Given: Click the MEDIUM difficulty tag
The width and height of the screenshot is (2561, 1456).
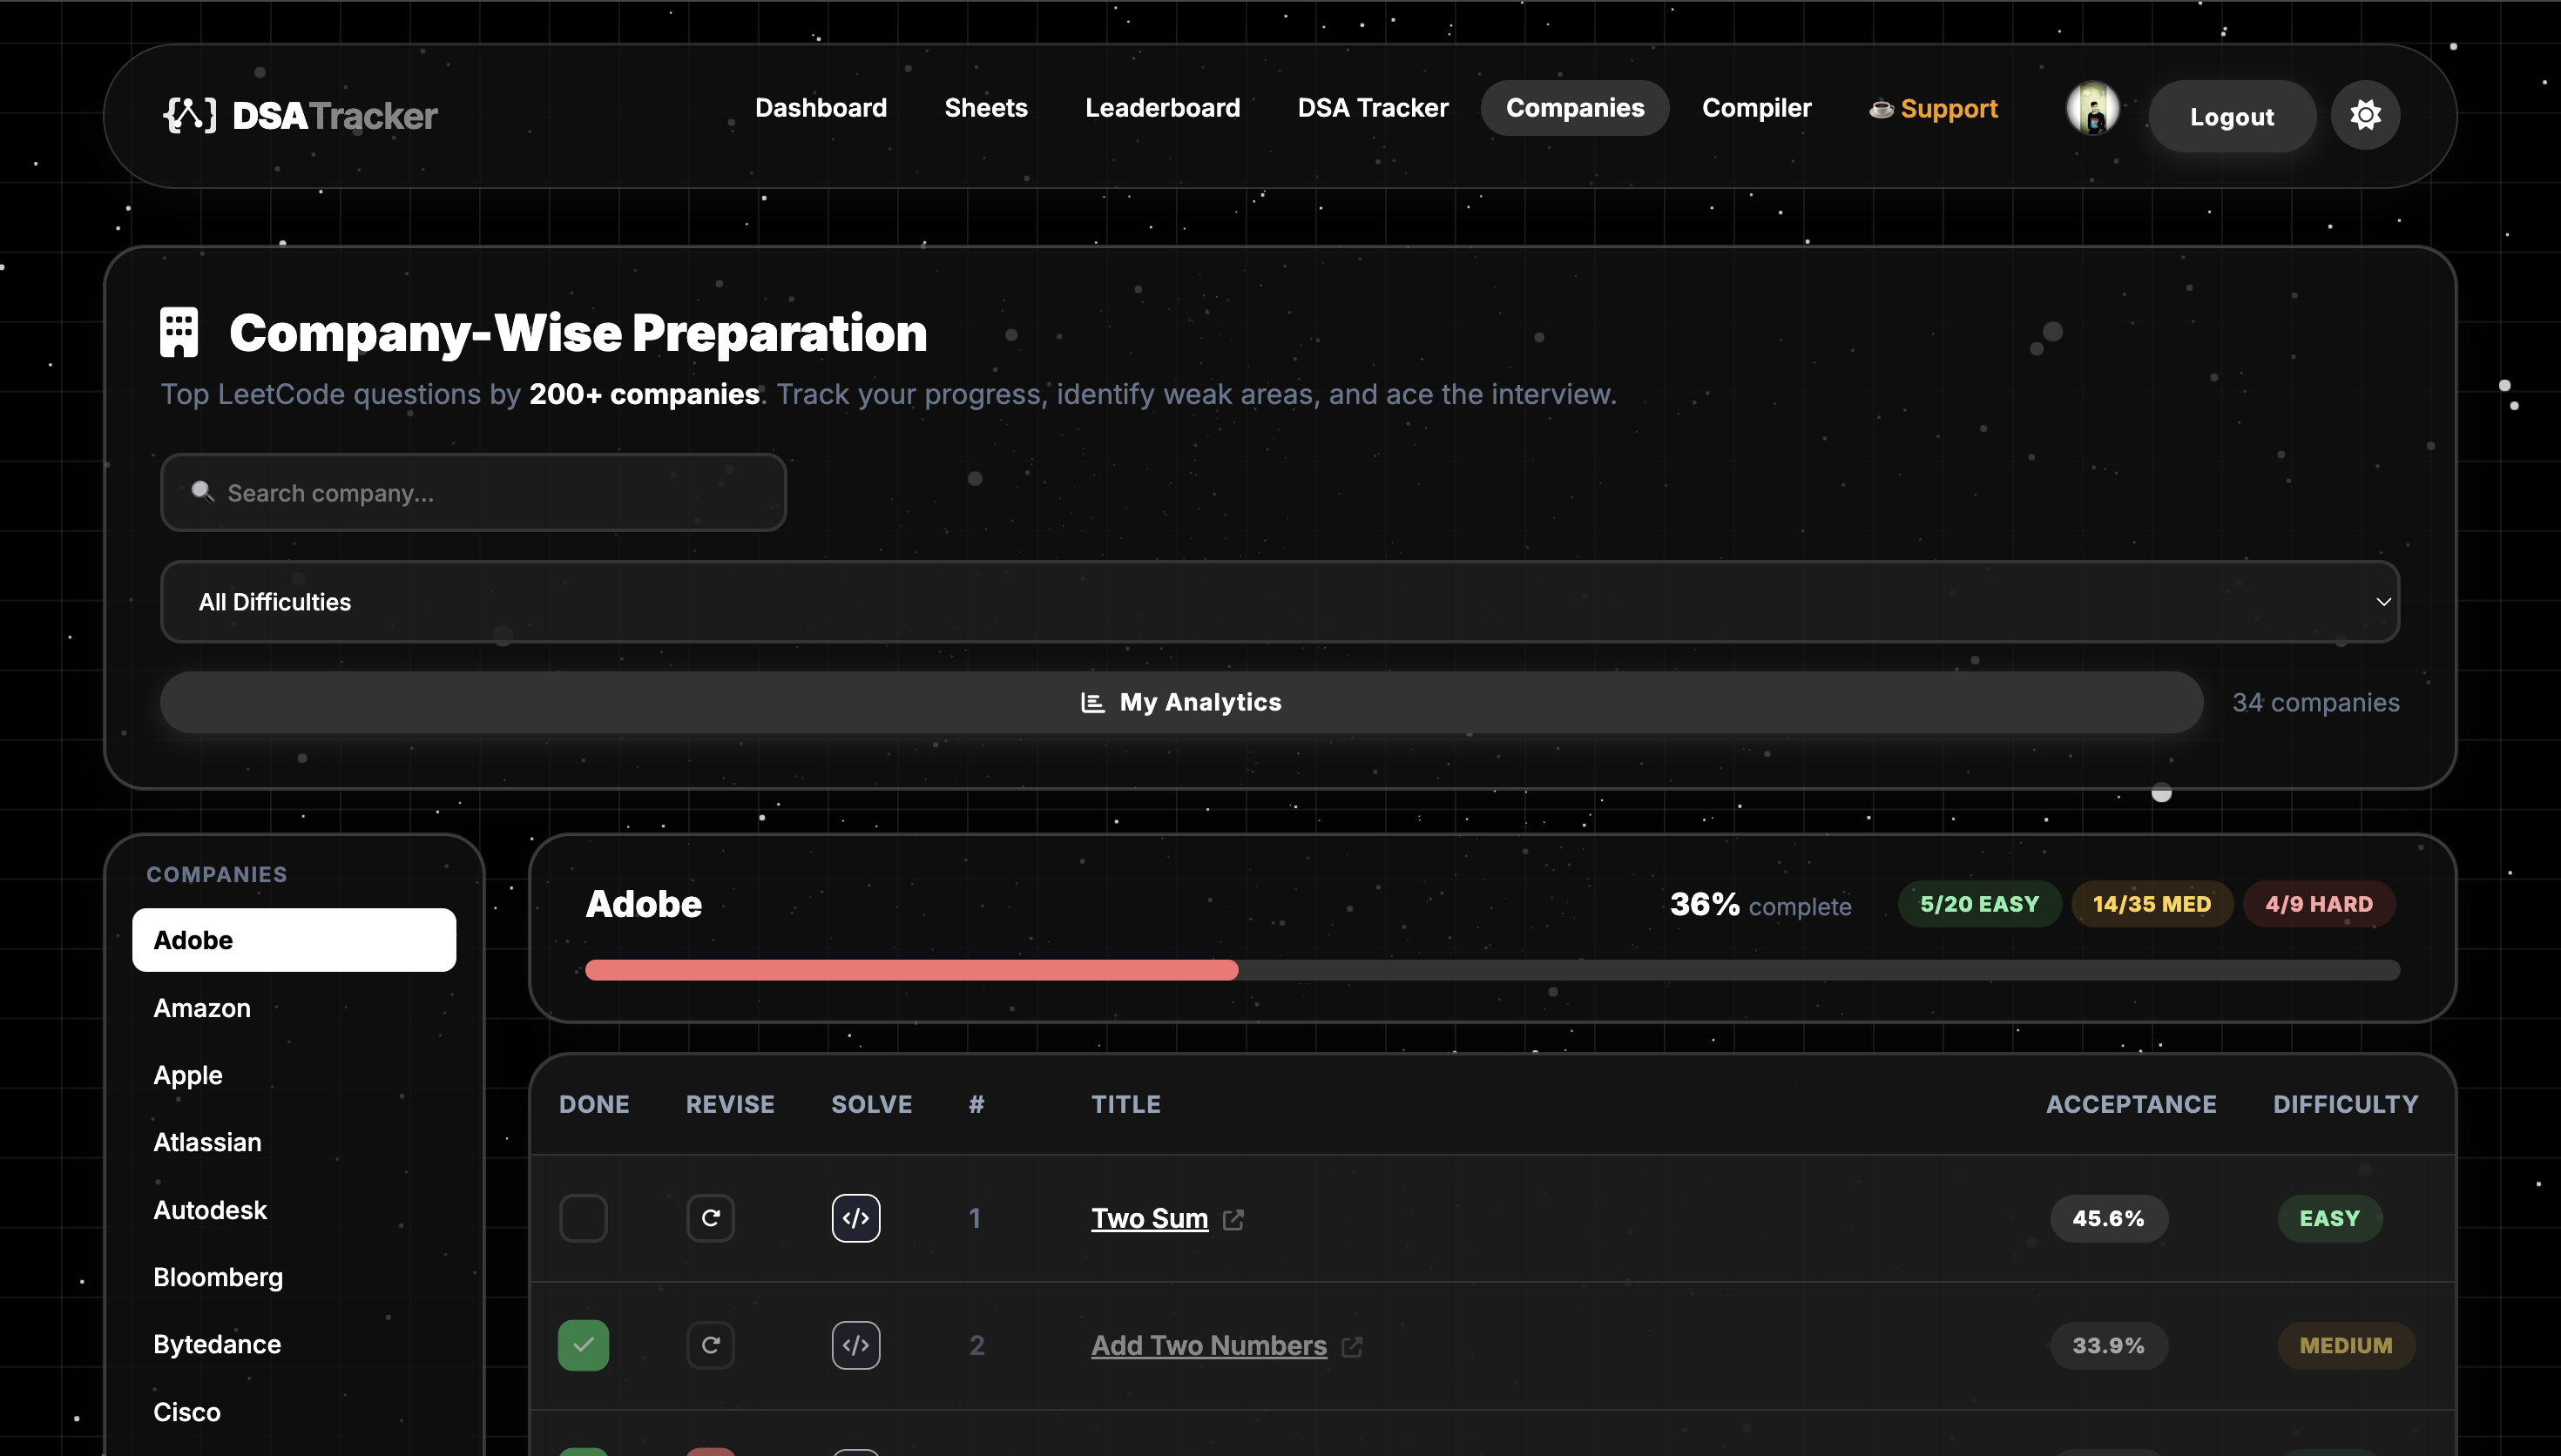Looking at the screenshot, I should 2346,1345.
